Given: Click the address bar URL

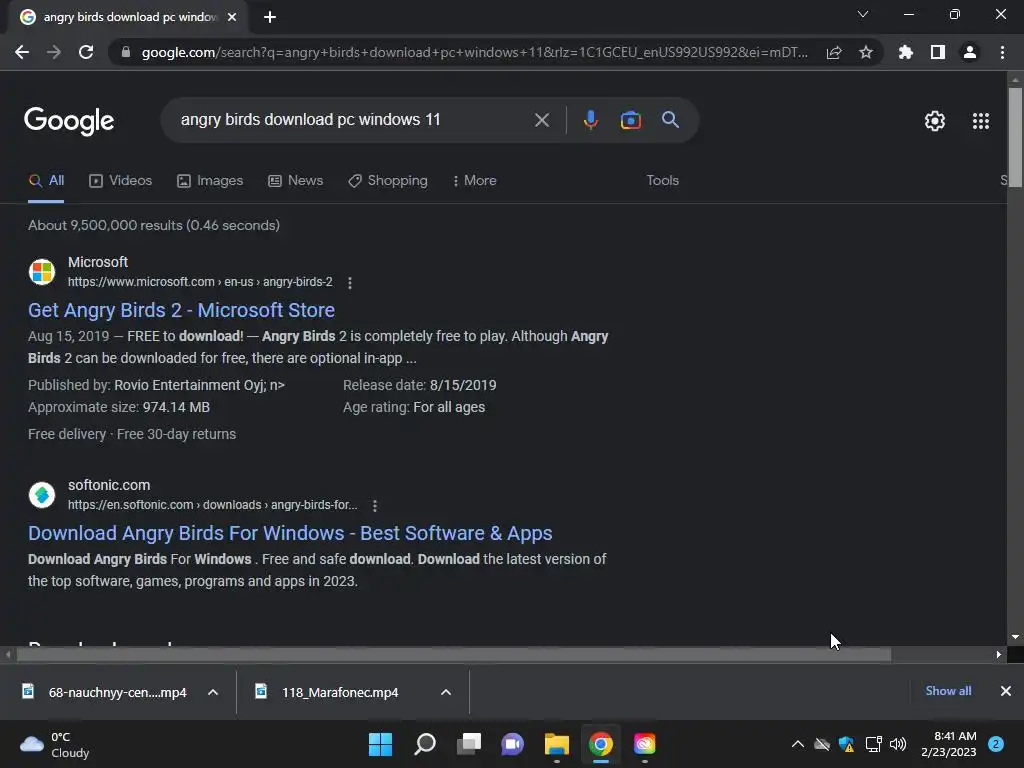Looking at the screenshot, I should pyautogui.click(x=474, y=52).
